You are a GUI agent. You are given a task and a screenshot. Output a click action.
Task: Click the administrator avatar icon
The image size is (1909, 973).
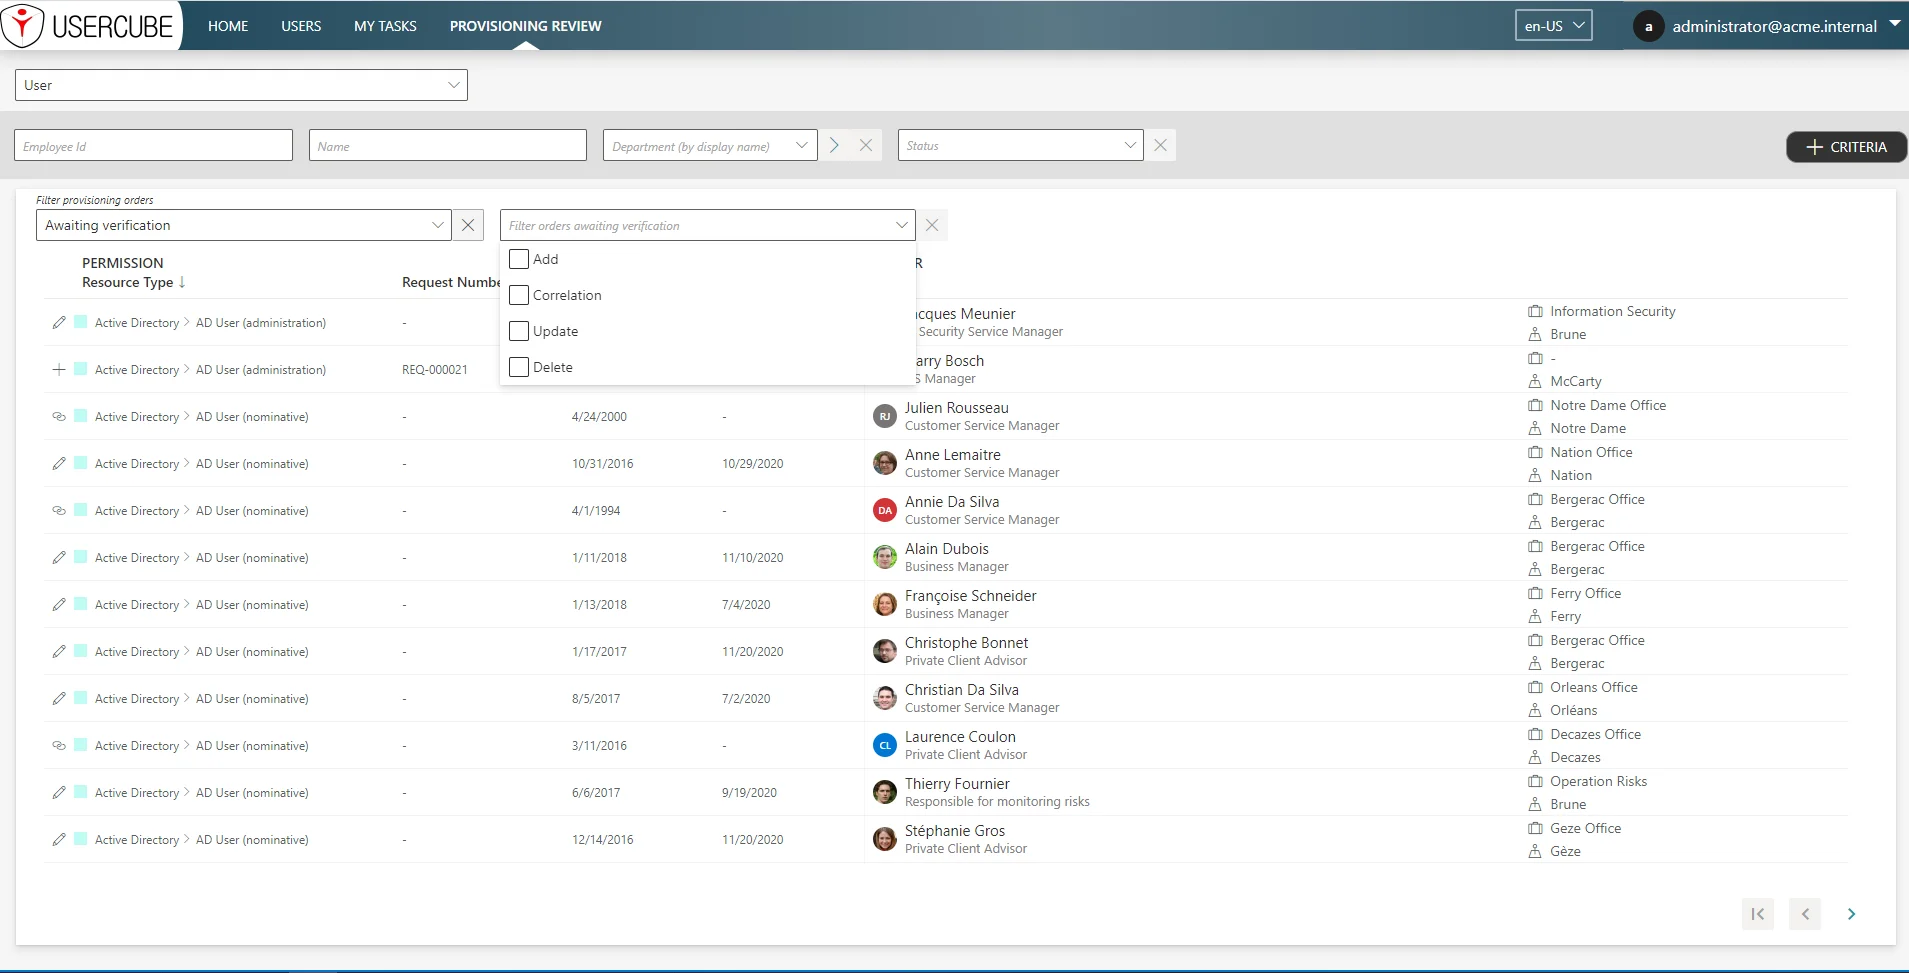pos(1648,27)
